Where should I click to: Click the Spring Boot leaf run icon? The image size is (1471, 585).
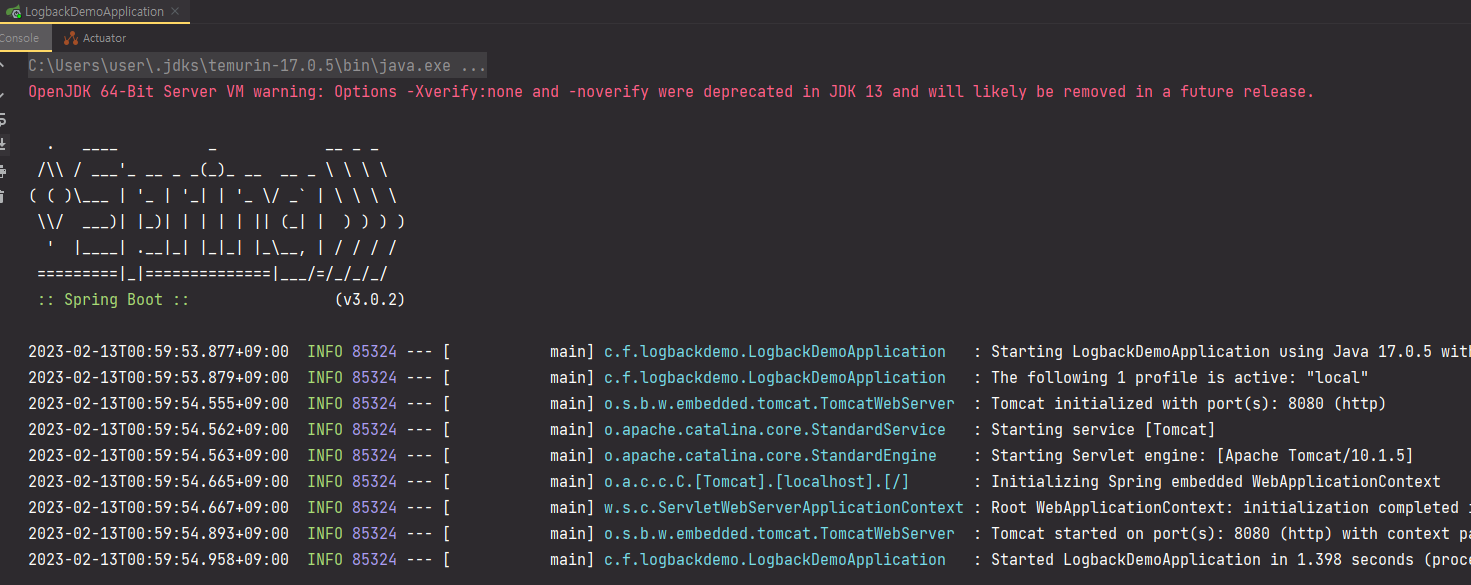(13, 12)
